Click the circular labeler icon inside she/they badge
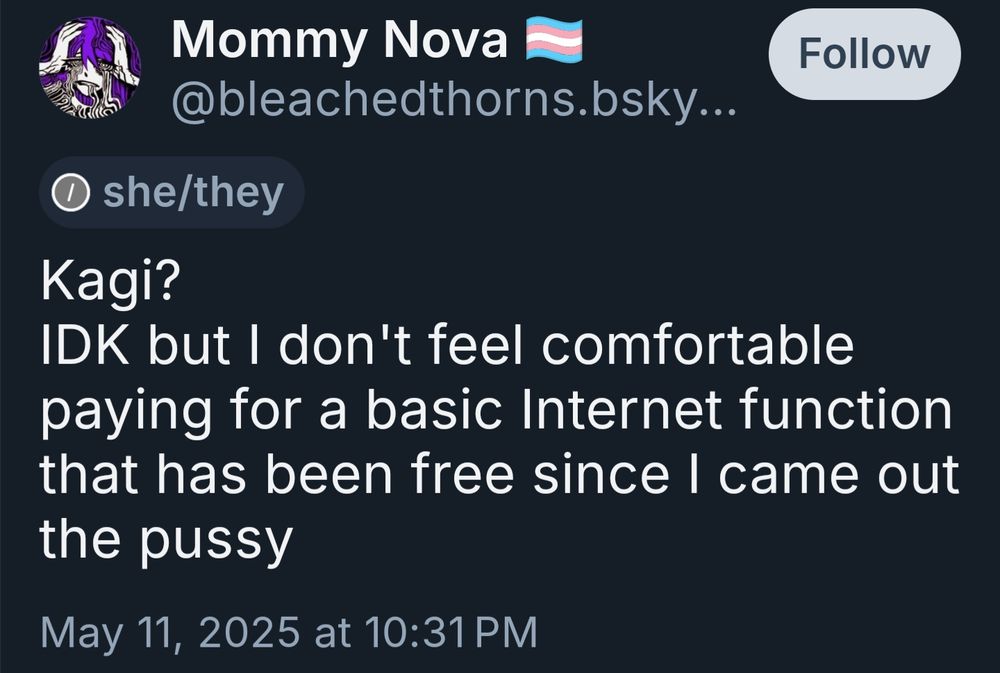 pyautogui.click(x=70, y=193)
